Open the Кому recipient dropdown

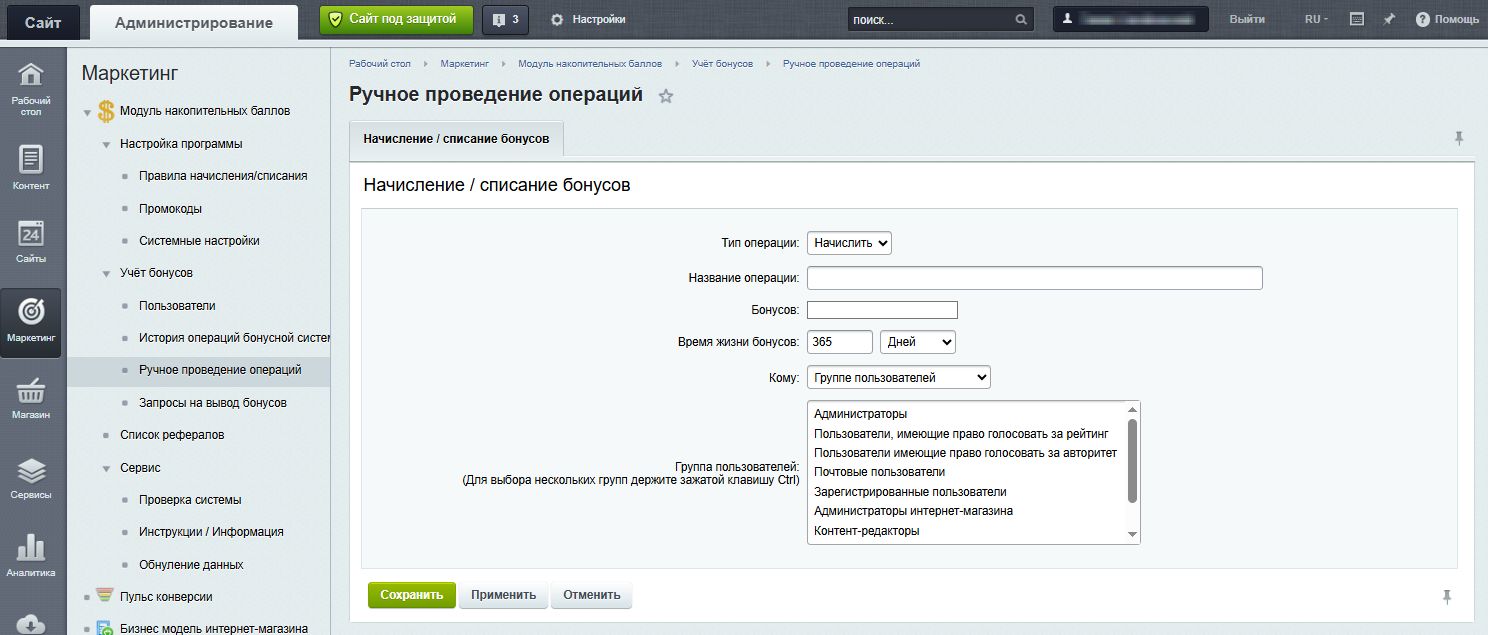pos(899,377)
